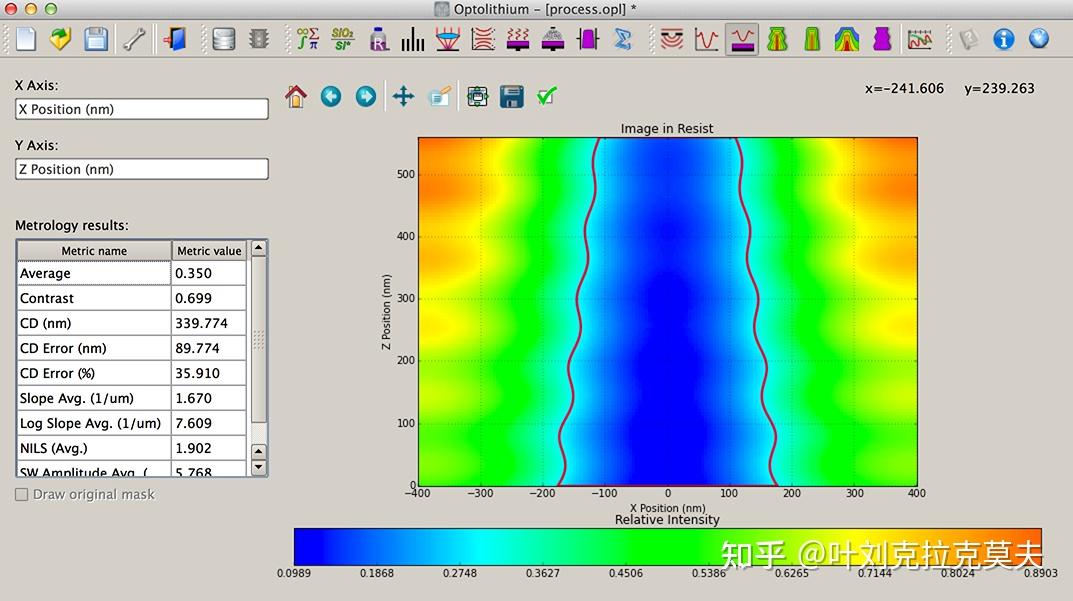Enable the Draw original mask checkbox

pyautogui.click(x=22, y=494)
